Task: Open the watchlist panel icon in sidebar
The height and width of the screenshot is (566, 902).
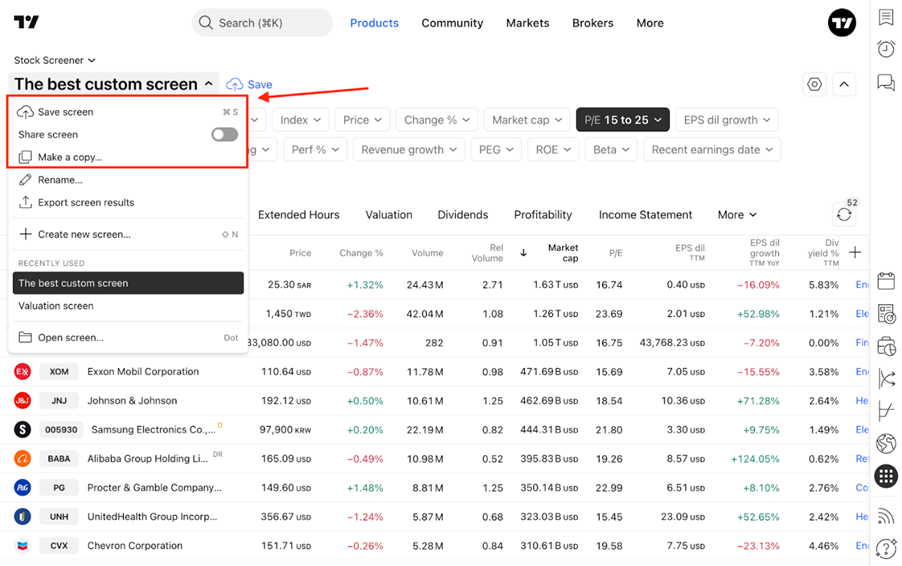Action: (886, 17)
